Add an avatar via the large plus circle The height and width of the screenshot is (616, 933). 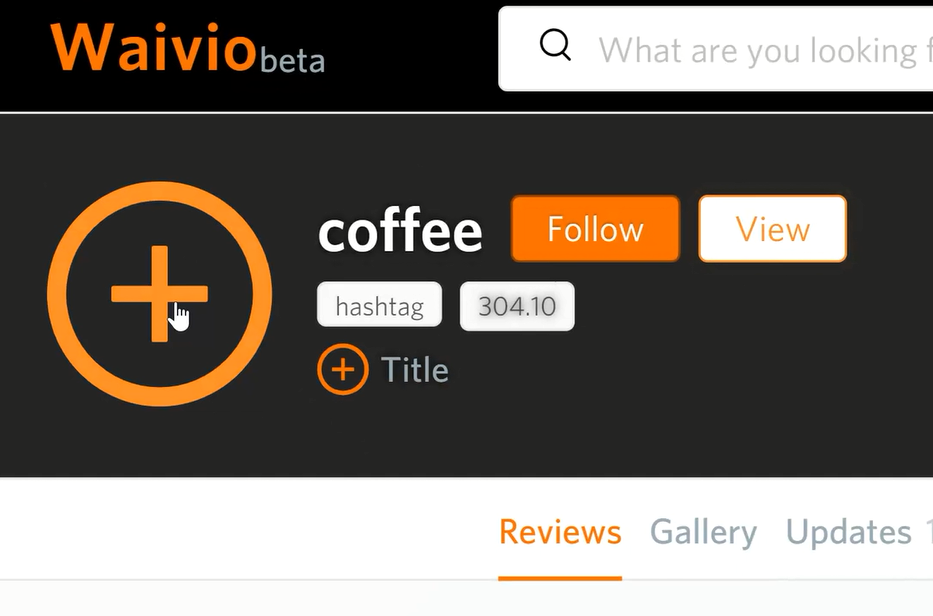(x=159, y=293)
